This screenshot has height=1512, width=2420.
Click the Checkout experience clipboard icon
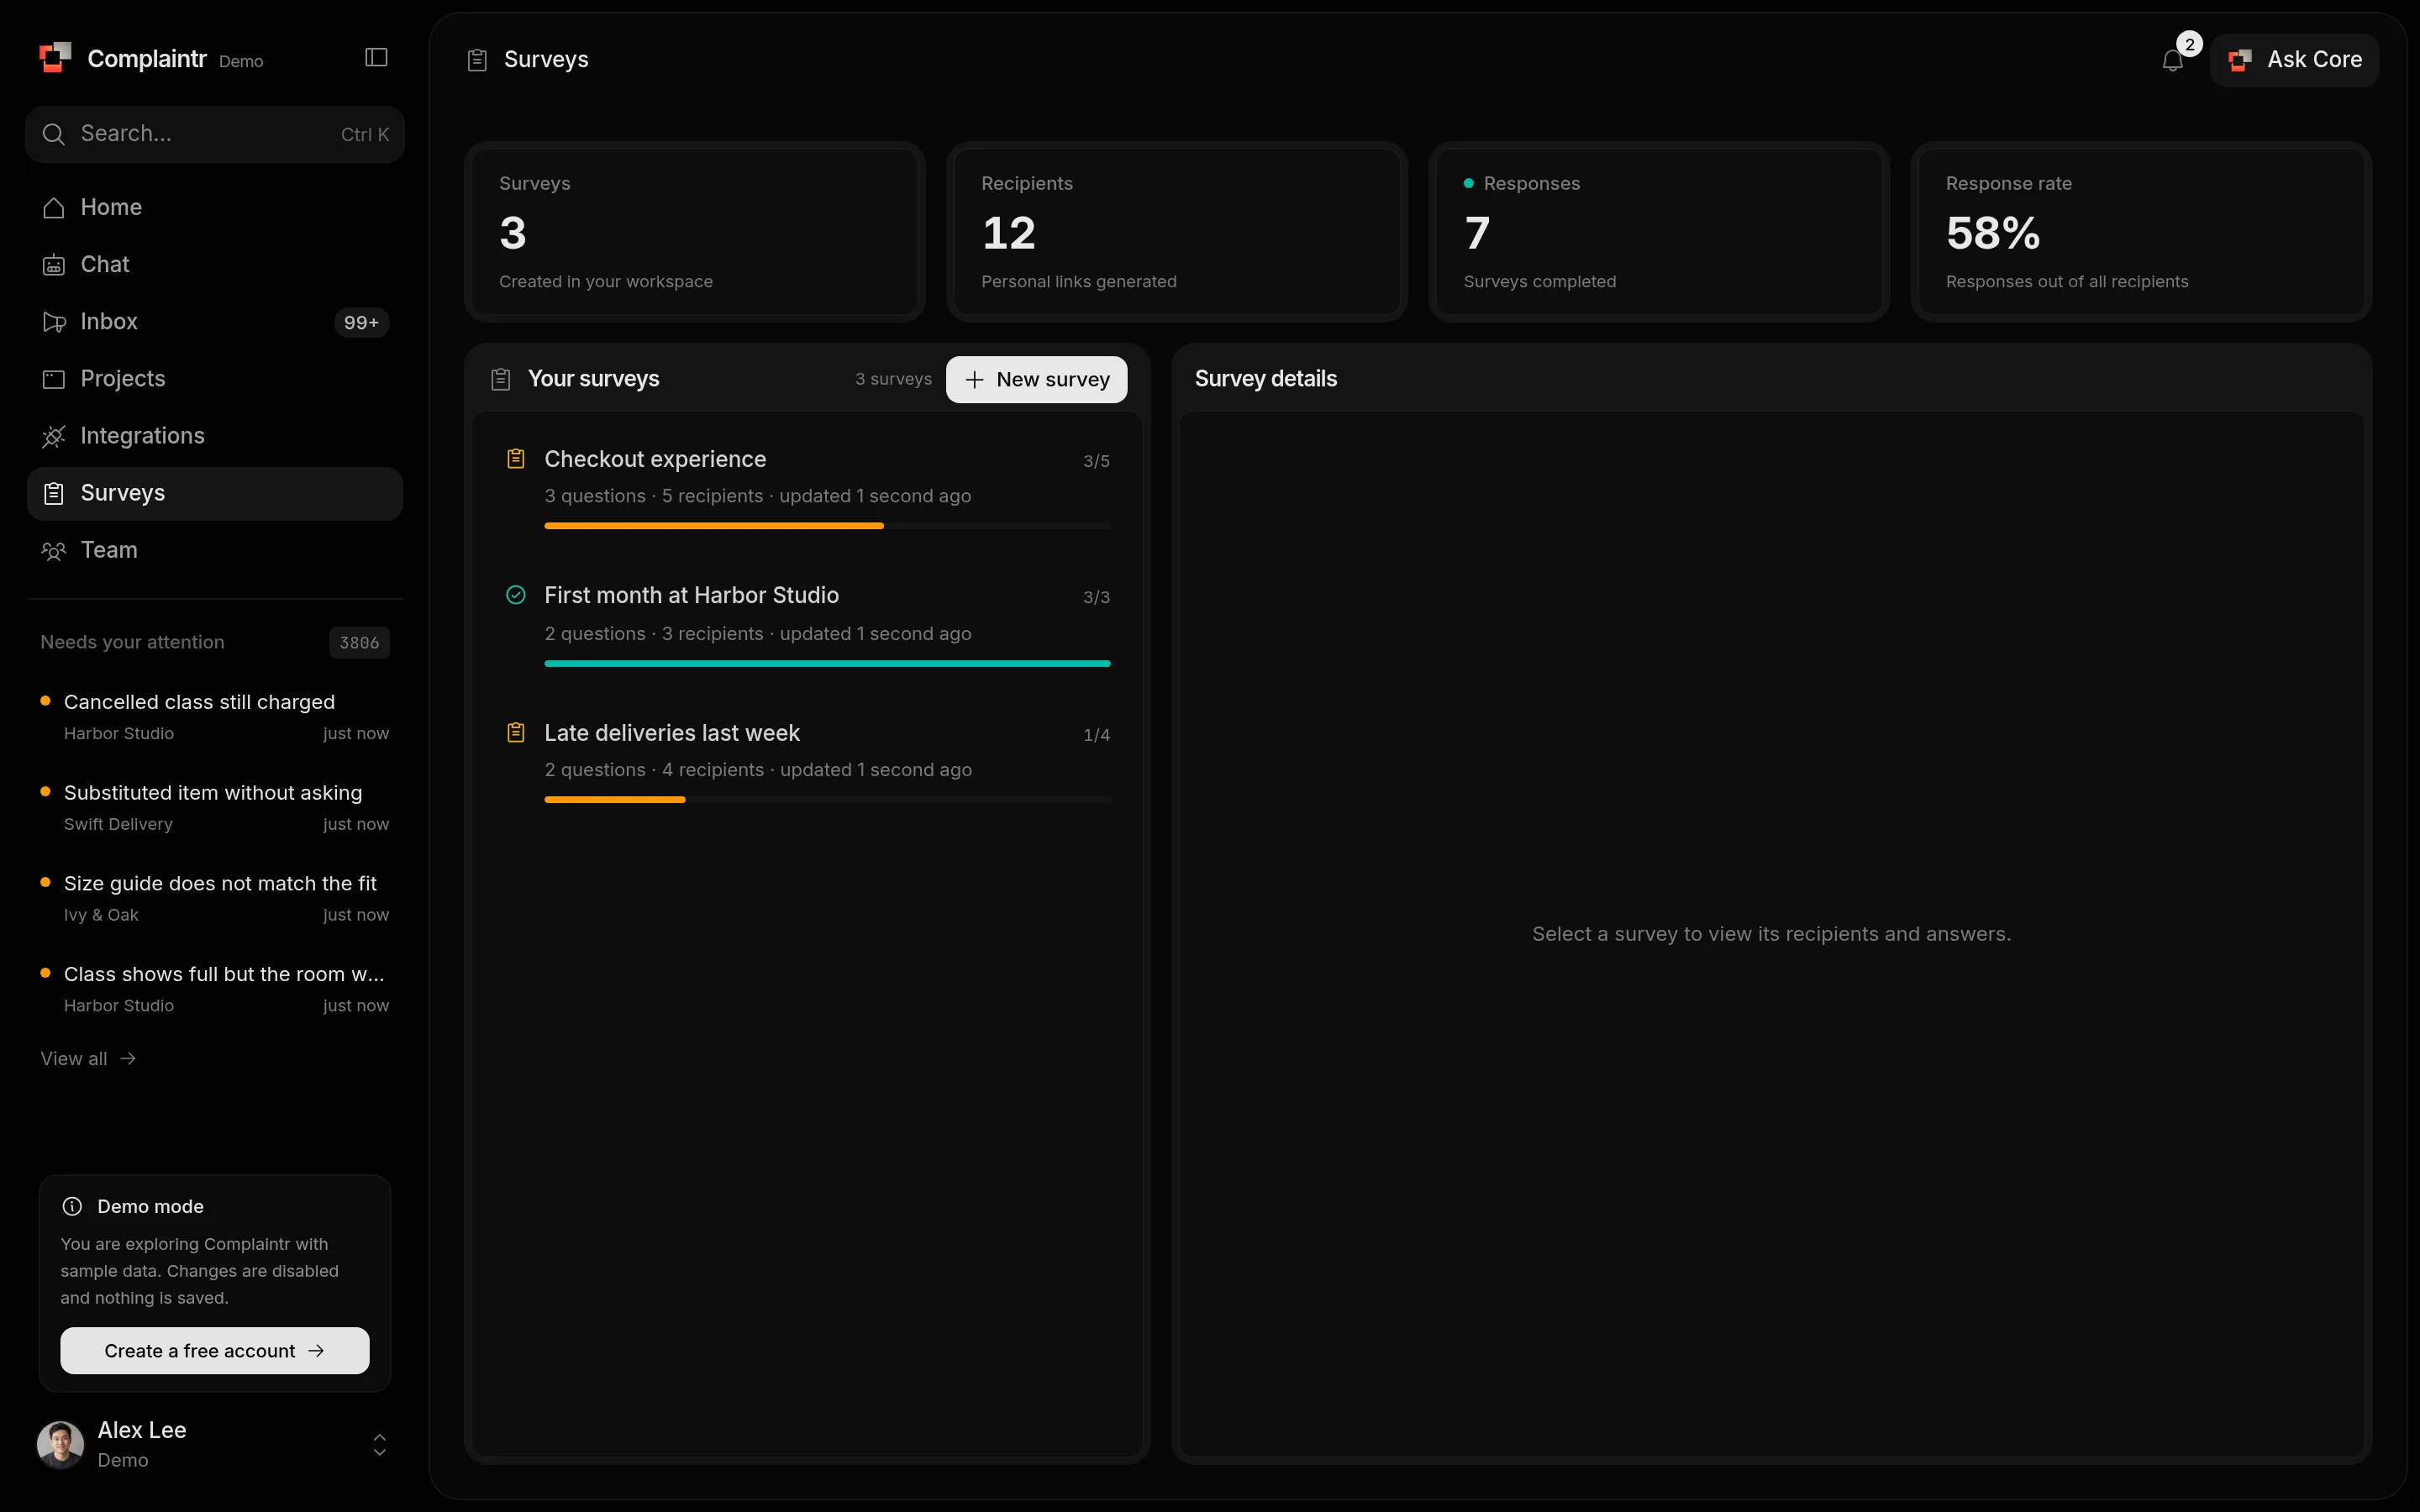(x=516, y=459)
